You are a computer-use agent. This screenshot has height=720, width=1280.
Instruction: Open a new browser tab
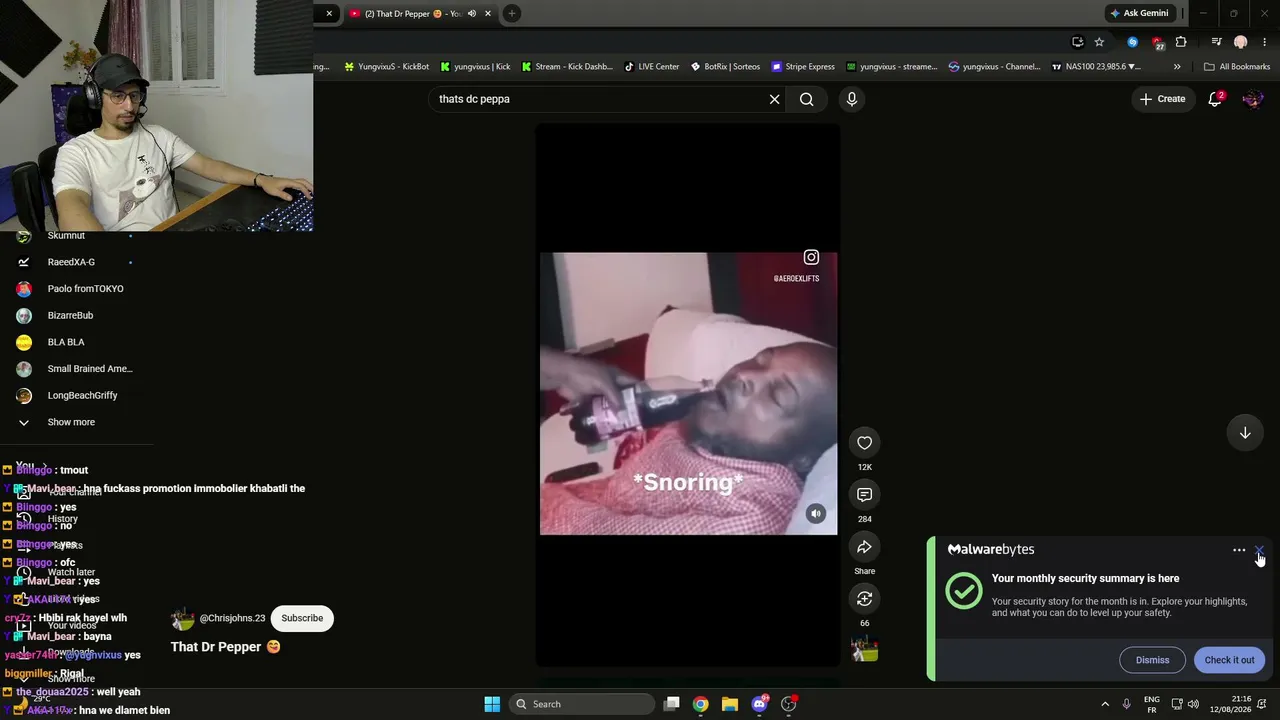pos(512,13)
